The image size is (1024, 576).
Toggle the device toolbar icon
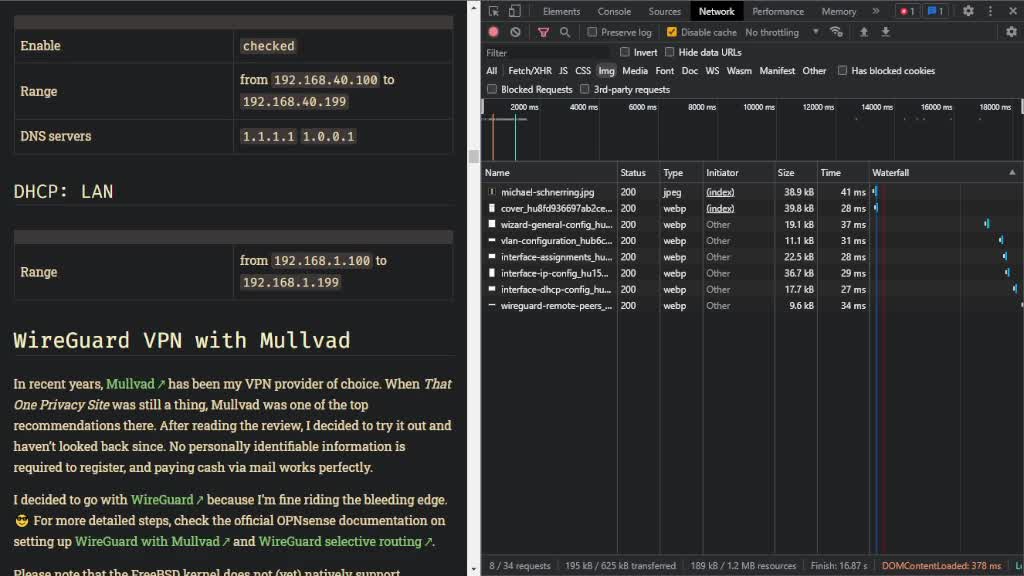tap(514, 11)
